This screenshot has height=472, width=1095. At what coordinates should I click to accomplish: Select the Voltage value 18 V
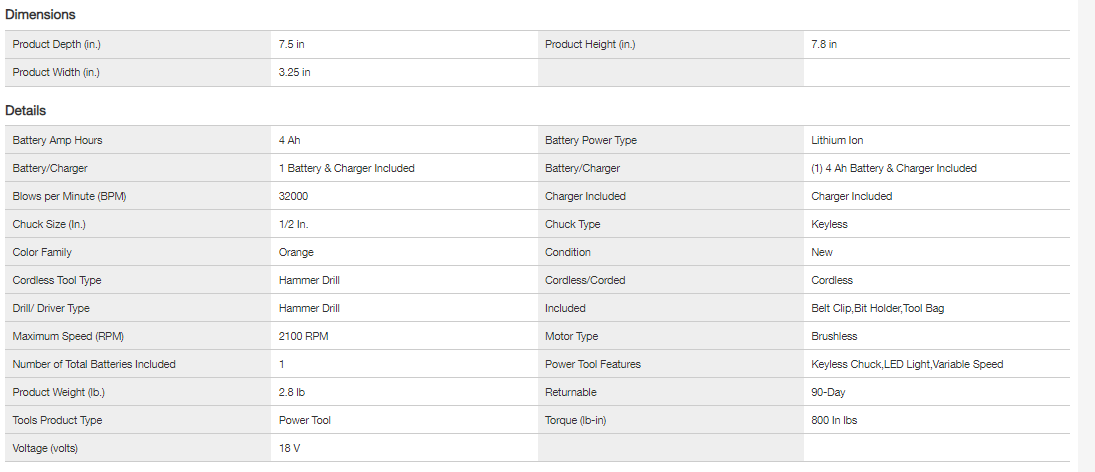coord(289,448)
